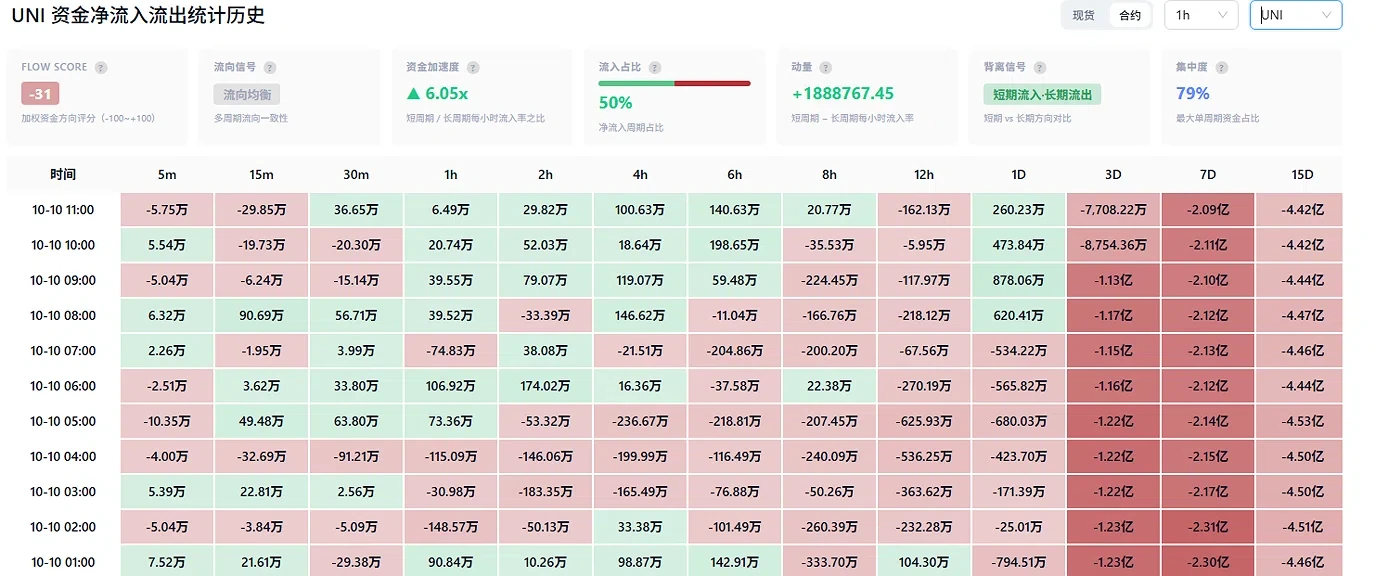
Task: Click the question mark beside 背离信号
Action: coord(1040,67)
